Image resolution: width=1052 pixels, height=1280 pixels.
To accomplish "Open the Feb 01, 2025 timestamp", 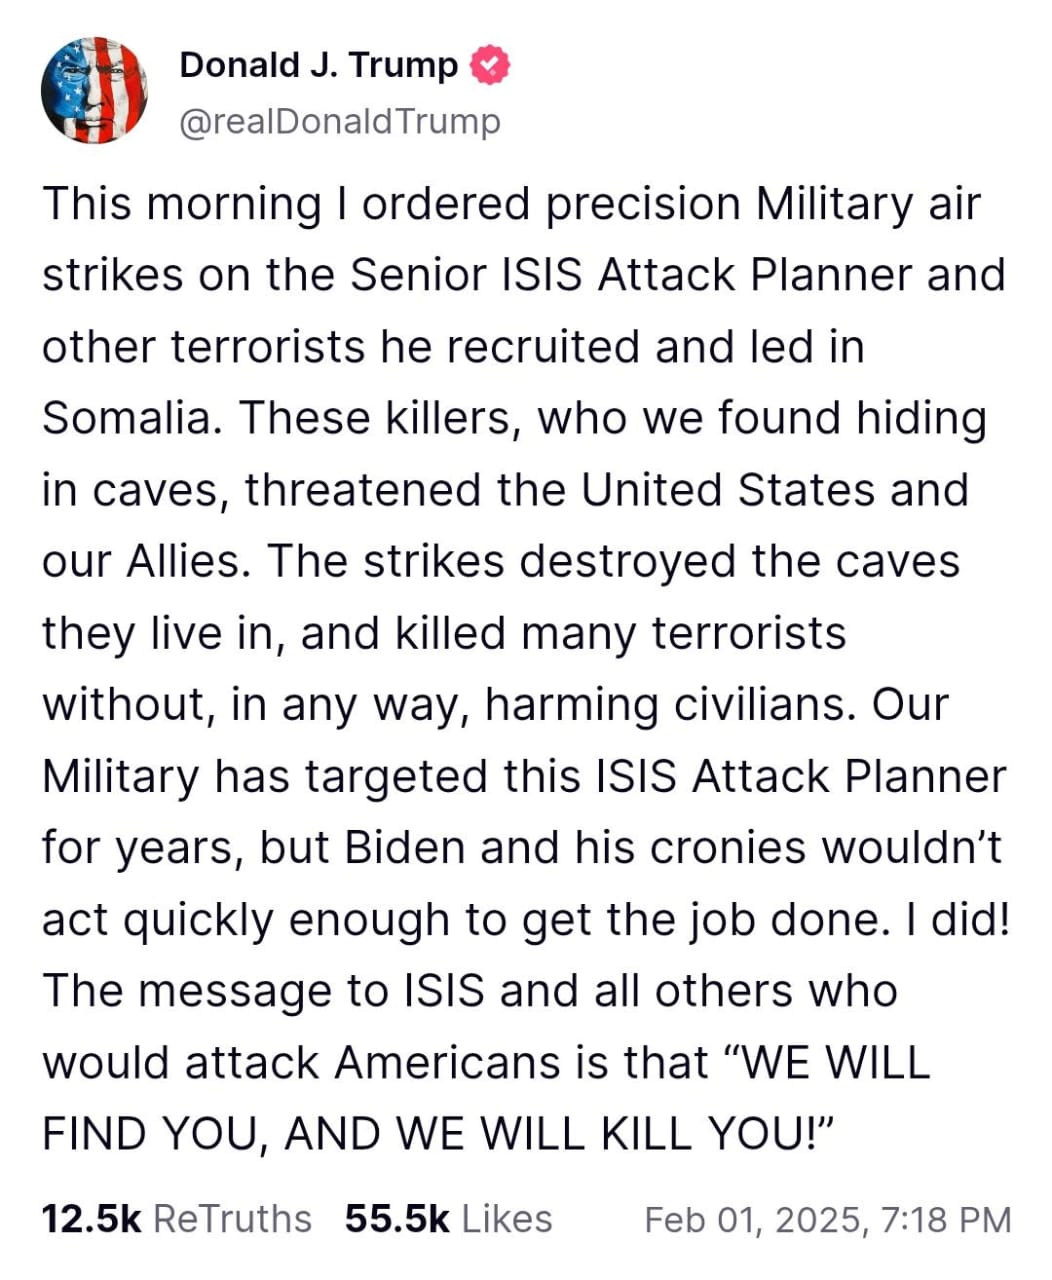I will point(827,1220).
